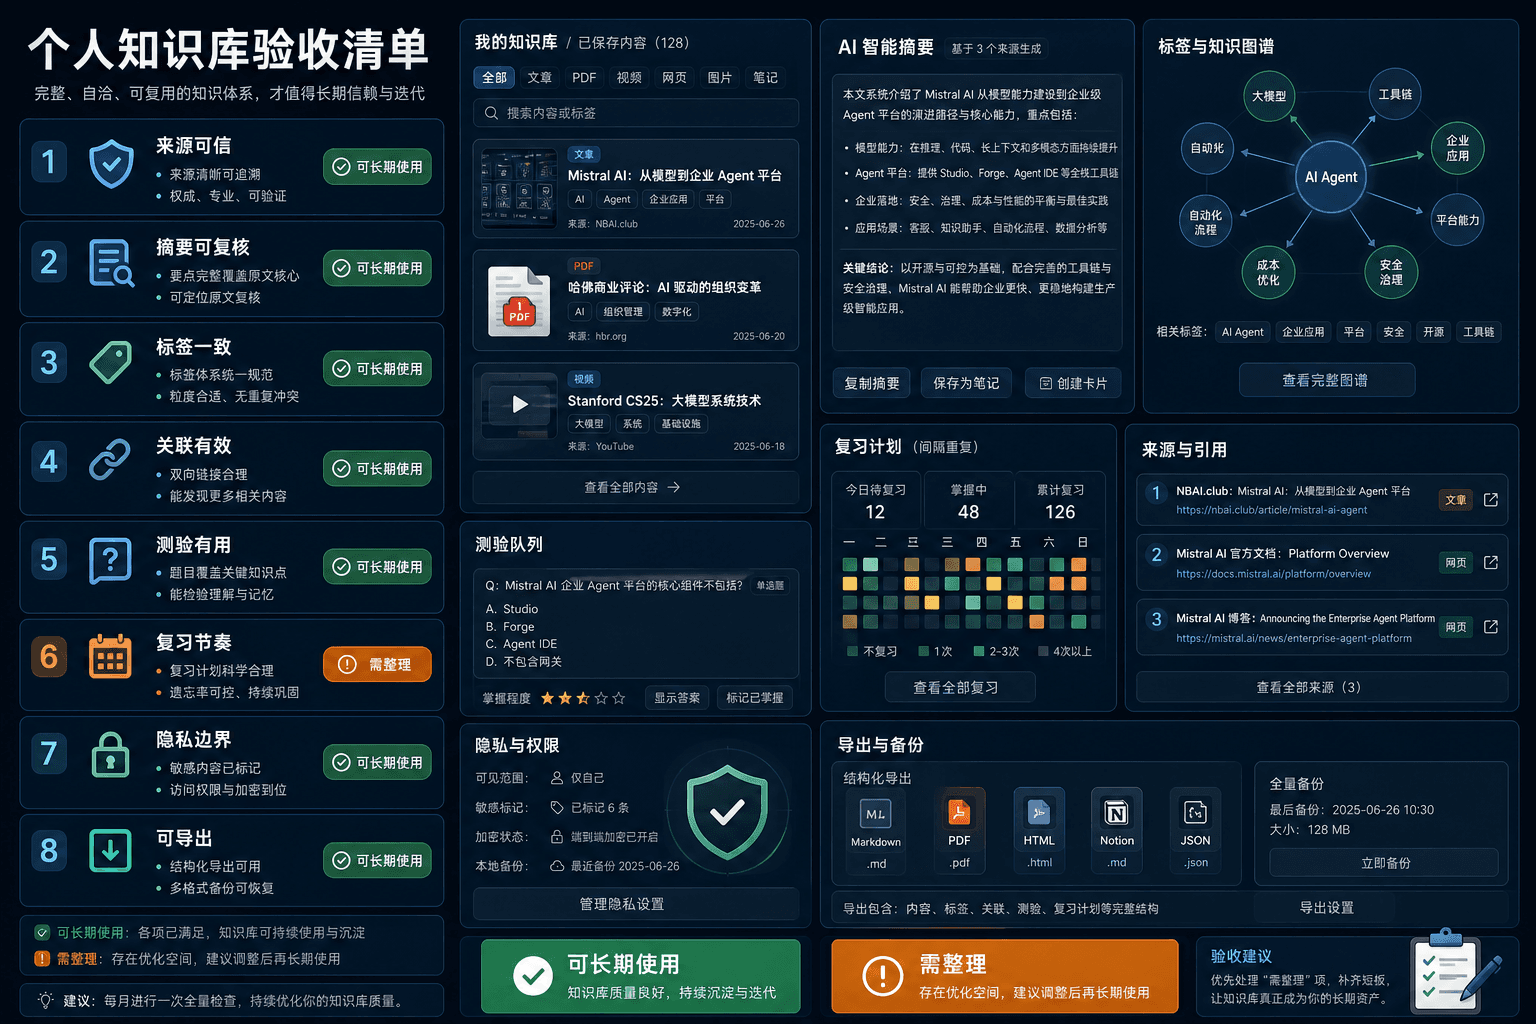Select quiz answer B. Forge

click(x=510, y=627)
